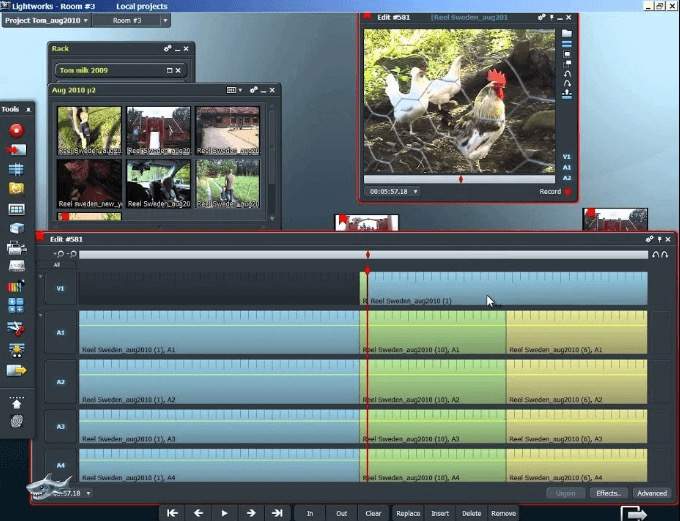Screen dimensions: 680x521
Task: Click the viewer scrub bar marker
Action: [460, 179]
